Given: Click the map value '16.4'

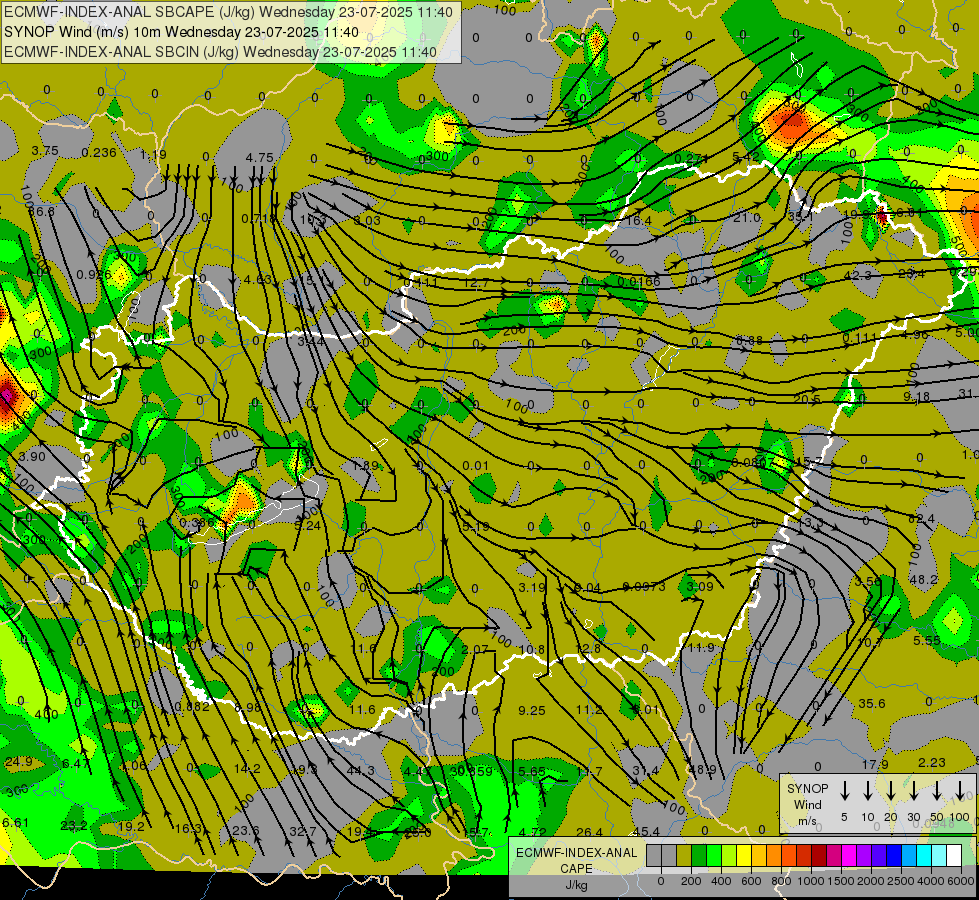Looking at the screenshot, I should (638, 220).
